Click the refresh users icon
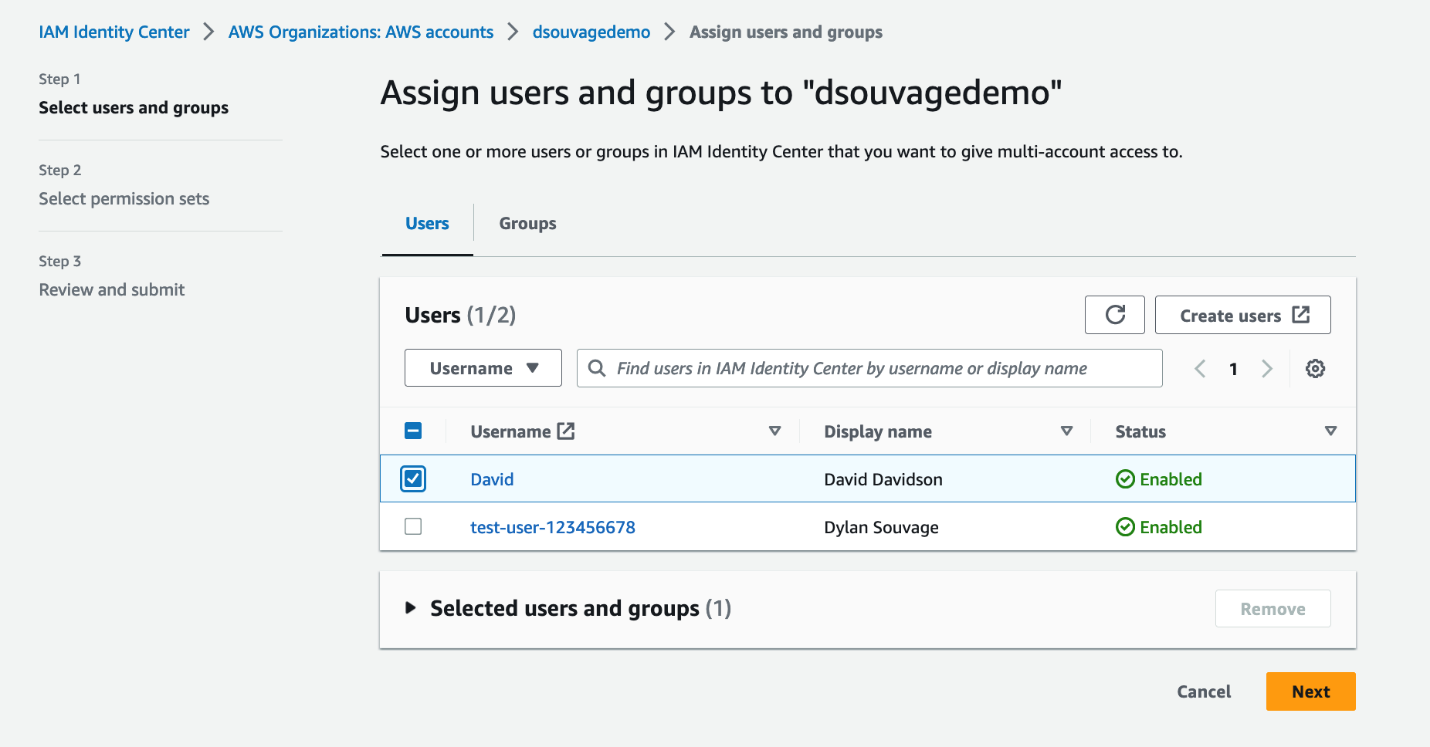The height and width of the screenshot is (747, 1430). coord(1114,314)
